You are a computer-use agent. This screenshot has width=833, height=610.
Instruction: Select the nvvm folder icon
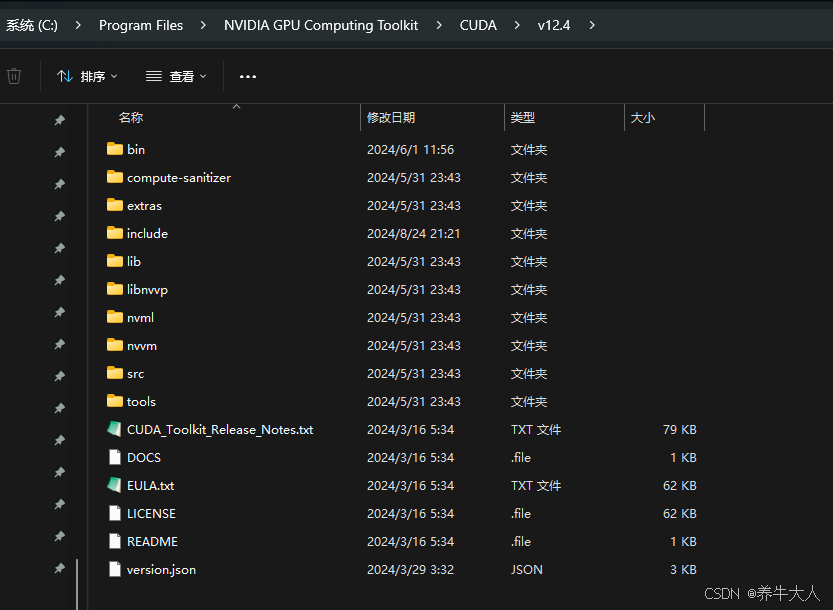point(115,345)
